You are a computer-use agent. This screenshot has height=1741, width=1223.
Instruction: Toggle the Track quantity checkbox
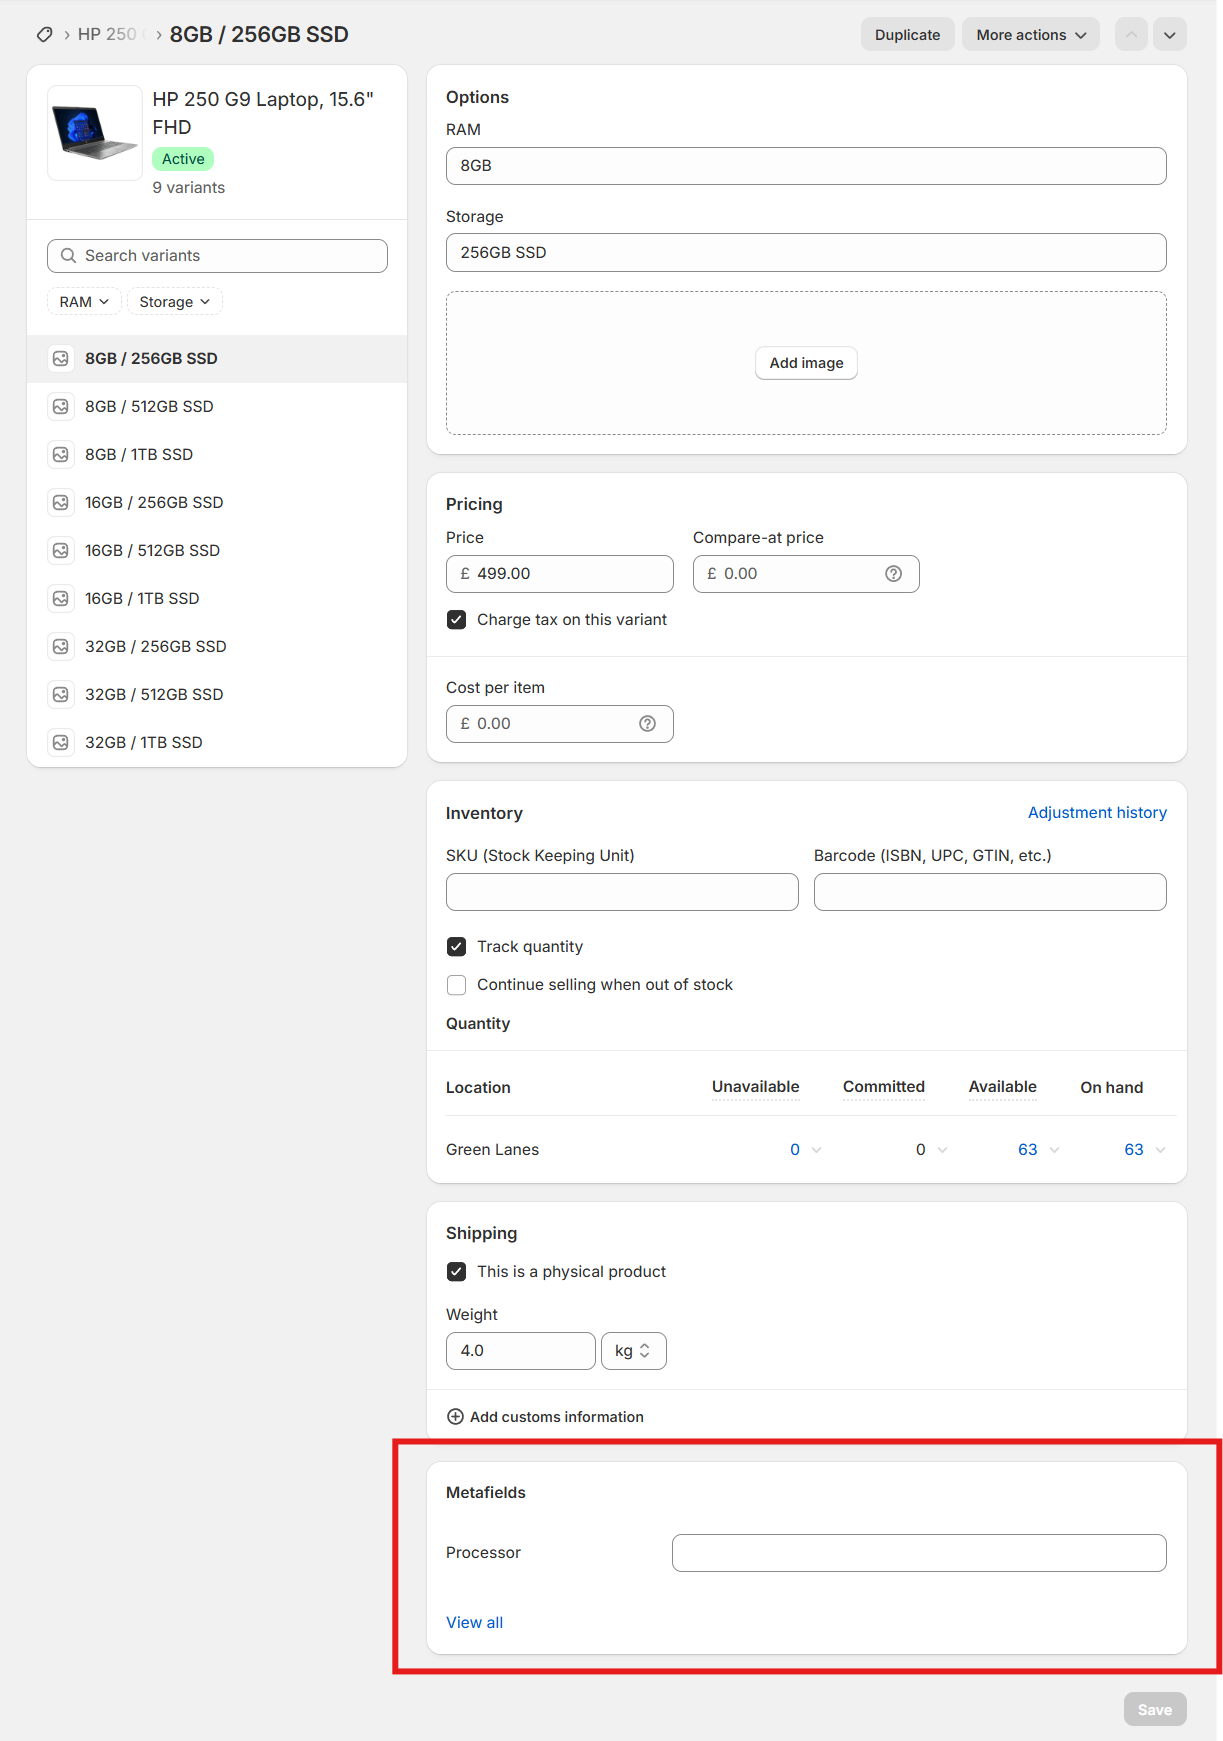tap(457, 947)
